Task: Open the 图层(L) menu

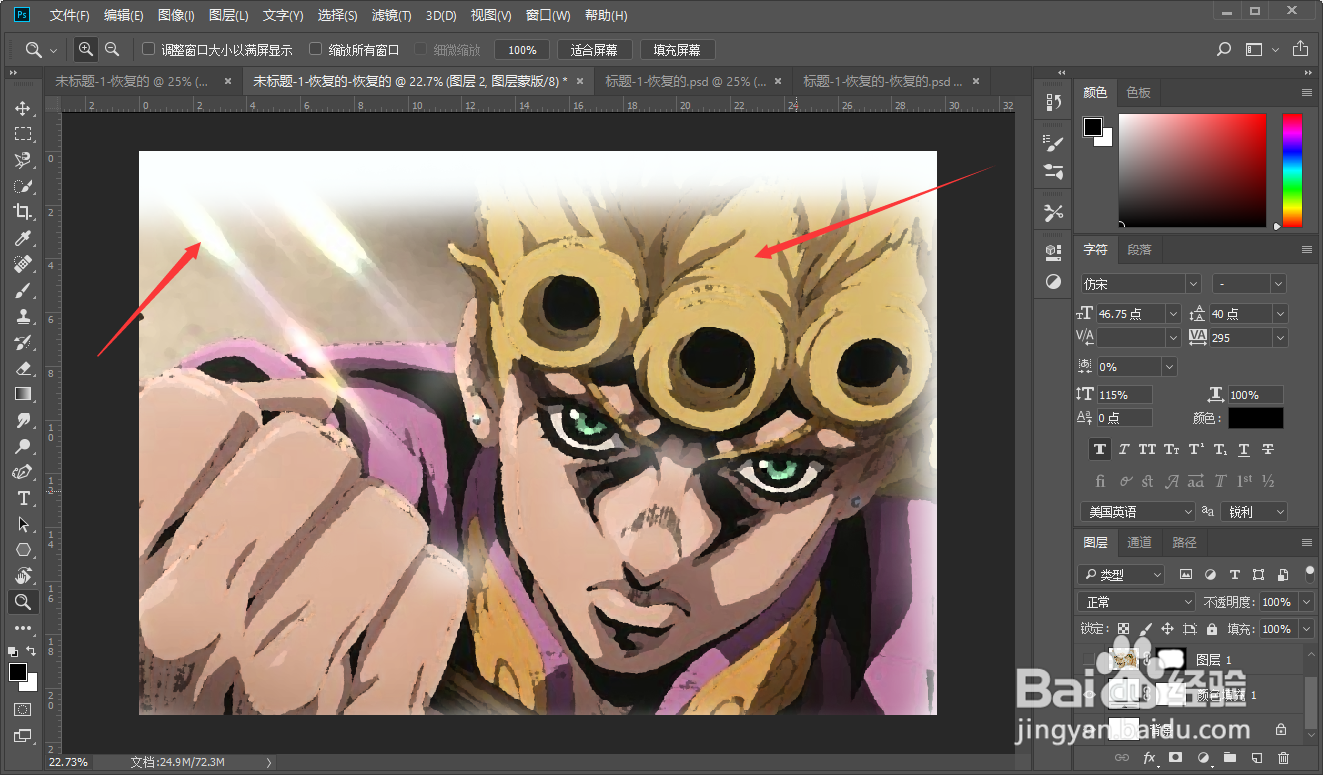Action: [229, 15]
